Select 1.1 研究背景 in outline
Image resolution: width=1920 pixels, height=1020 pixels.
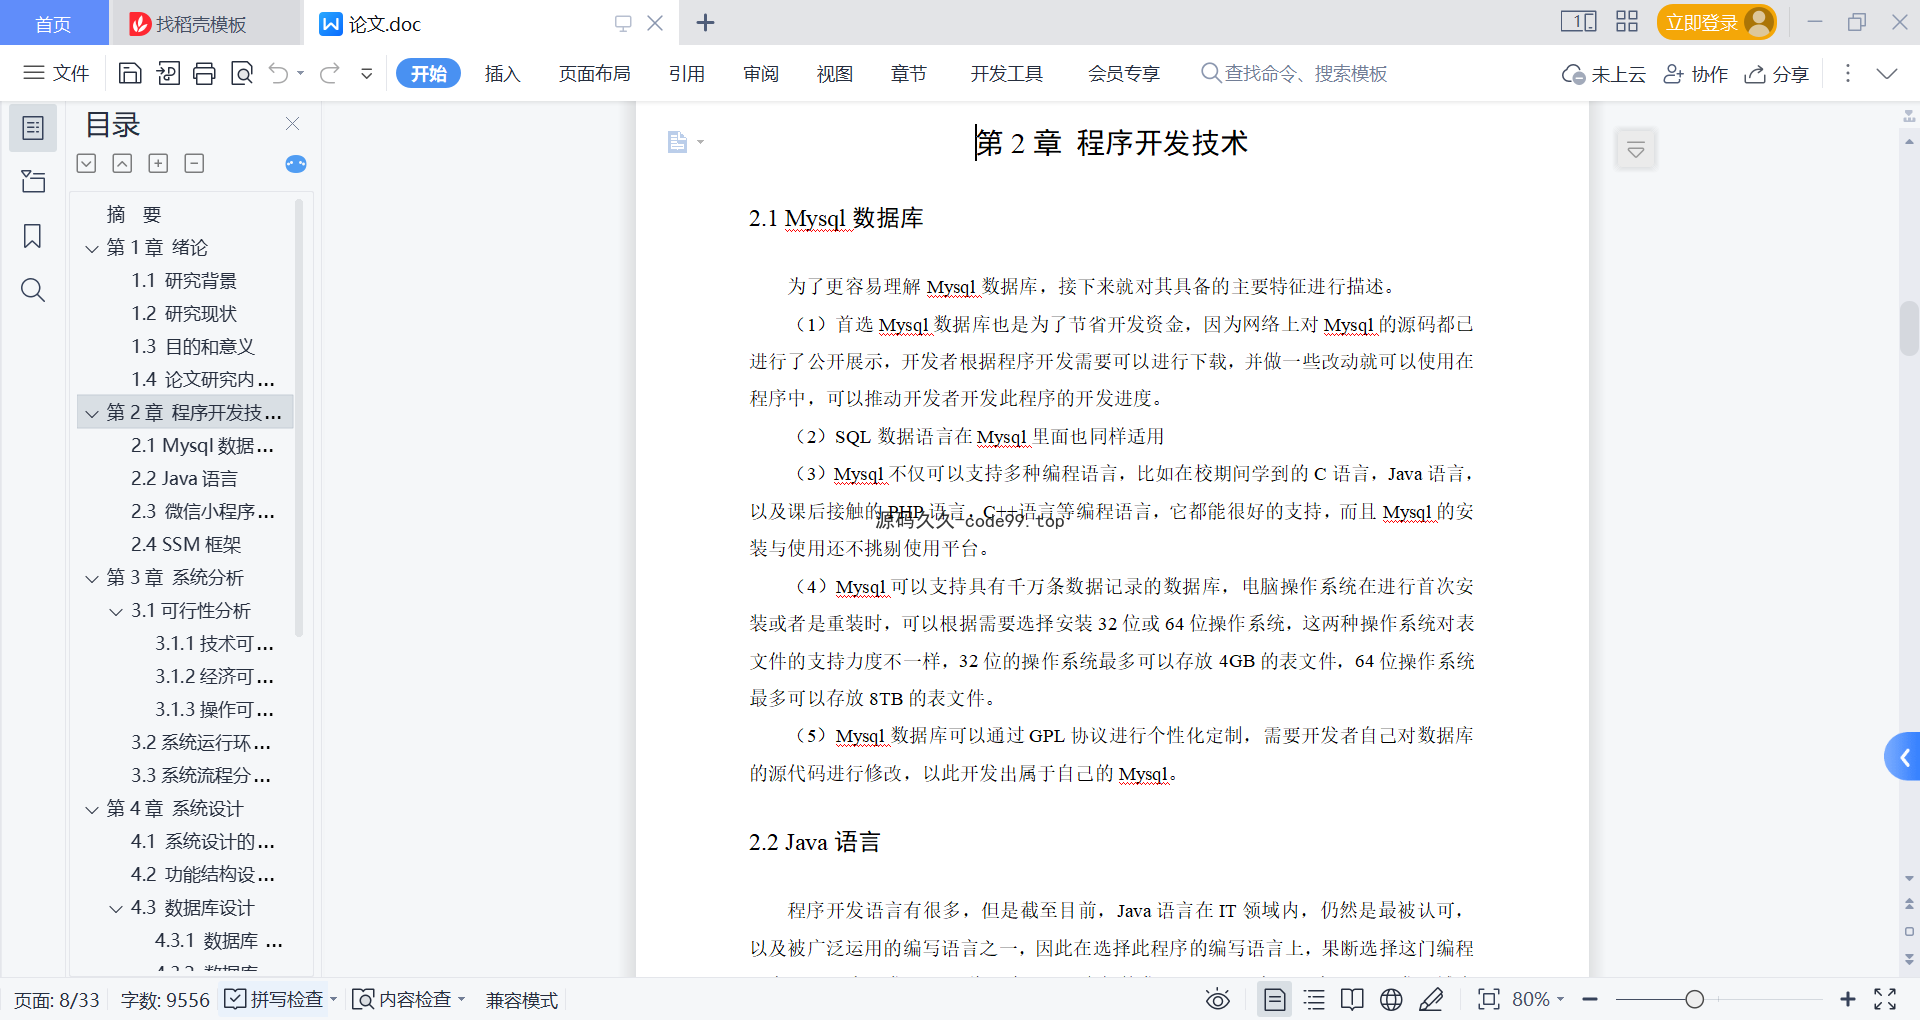pos(184,281)
